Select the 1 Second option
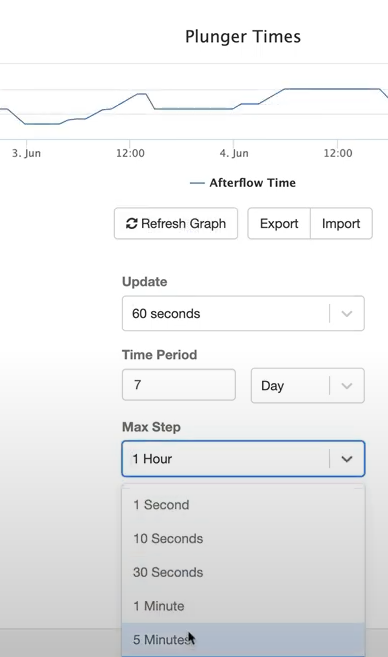Screen dimensions: 388x657 [243, 505]
